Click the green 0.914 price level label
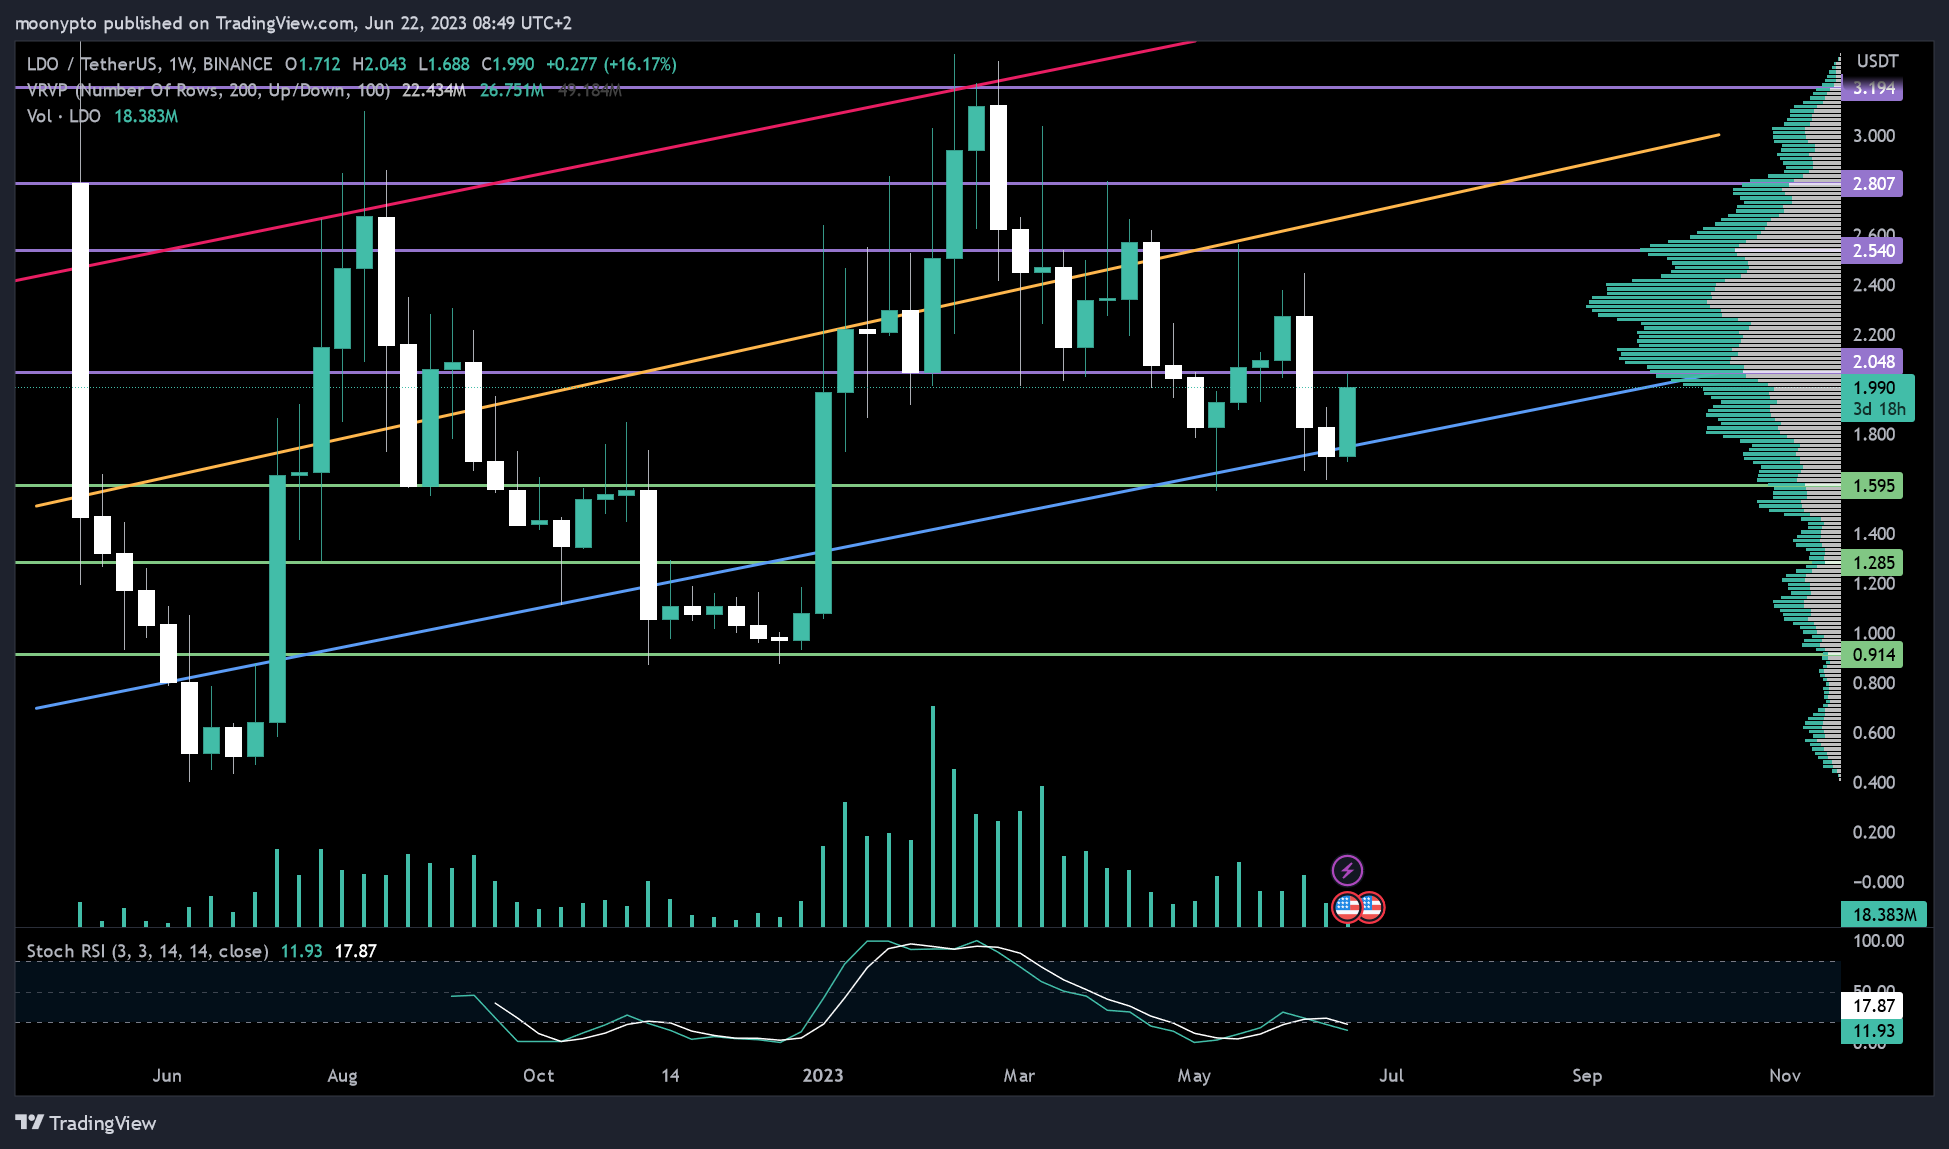The height and width of the screenshot is (1149, 1949). coord(1873,655)
